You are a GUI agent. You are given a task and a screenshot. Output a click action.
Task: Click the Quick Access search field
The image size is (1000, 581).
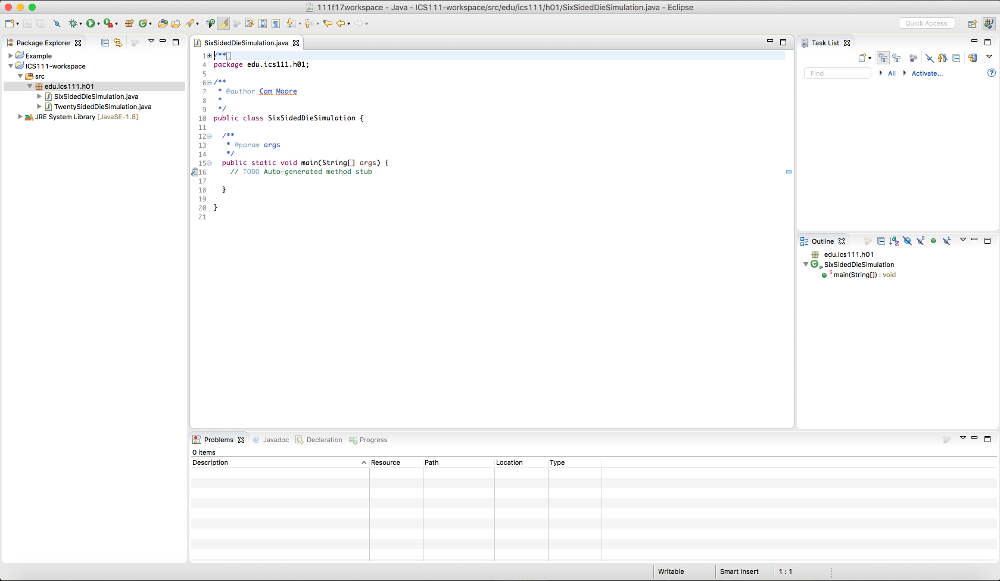(x=927, y=23)
